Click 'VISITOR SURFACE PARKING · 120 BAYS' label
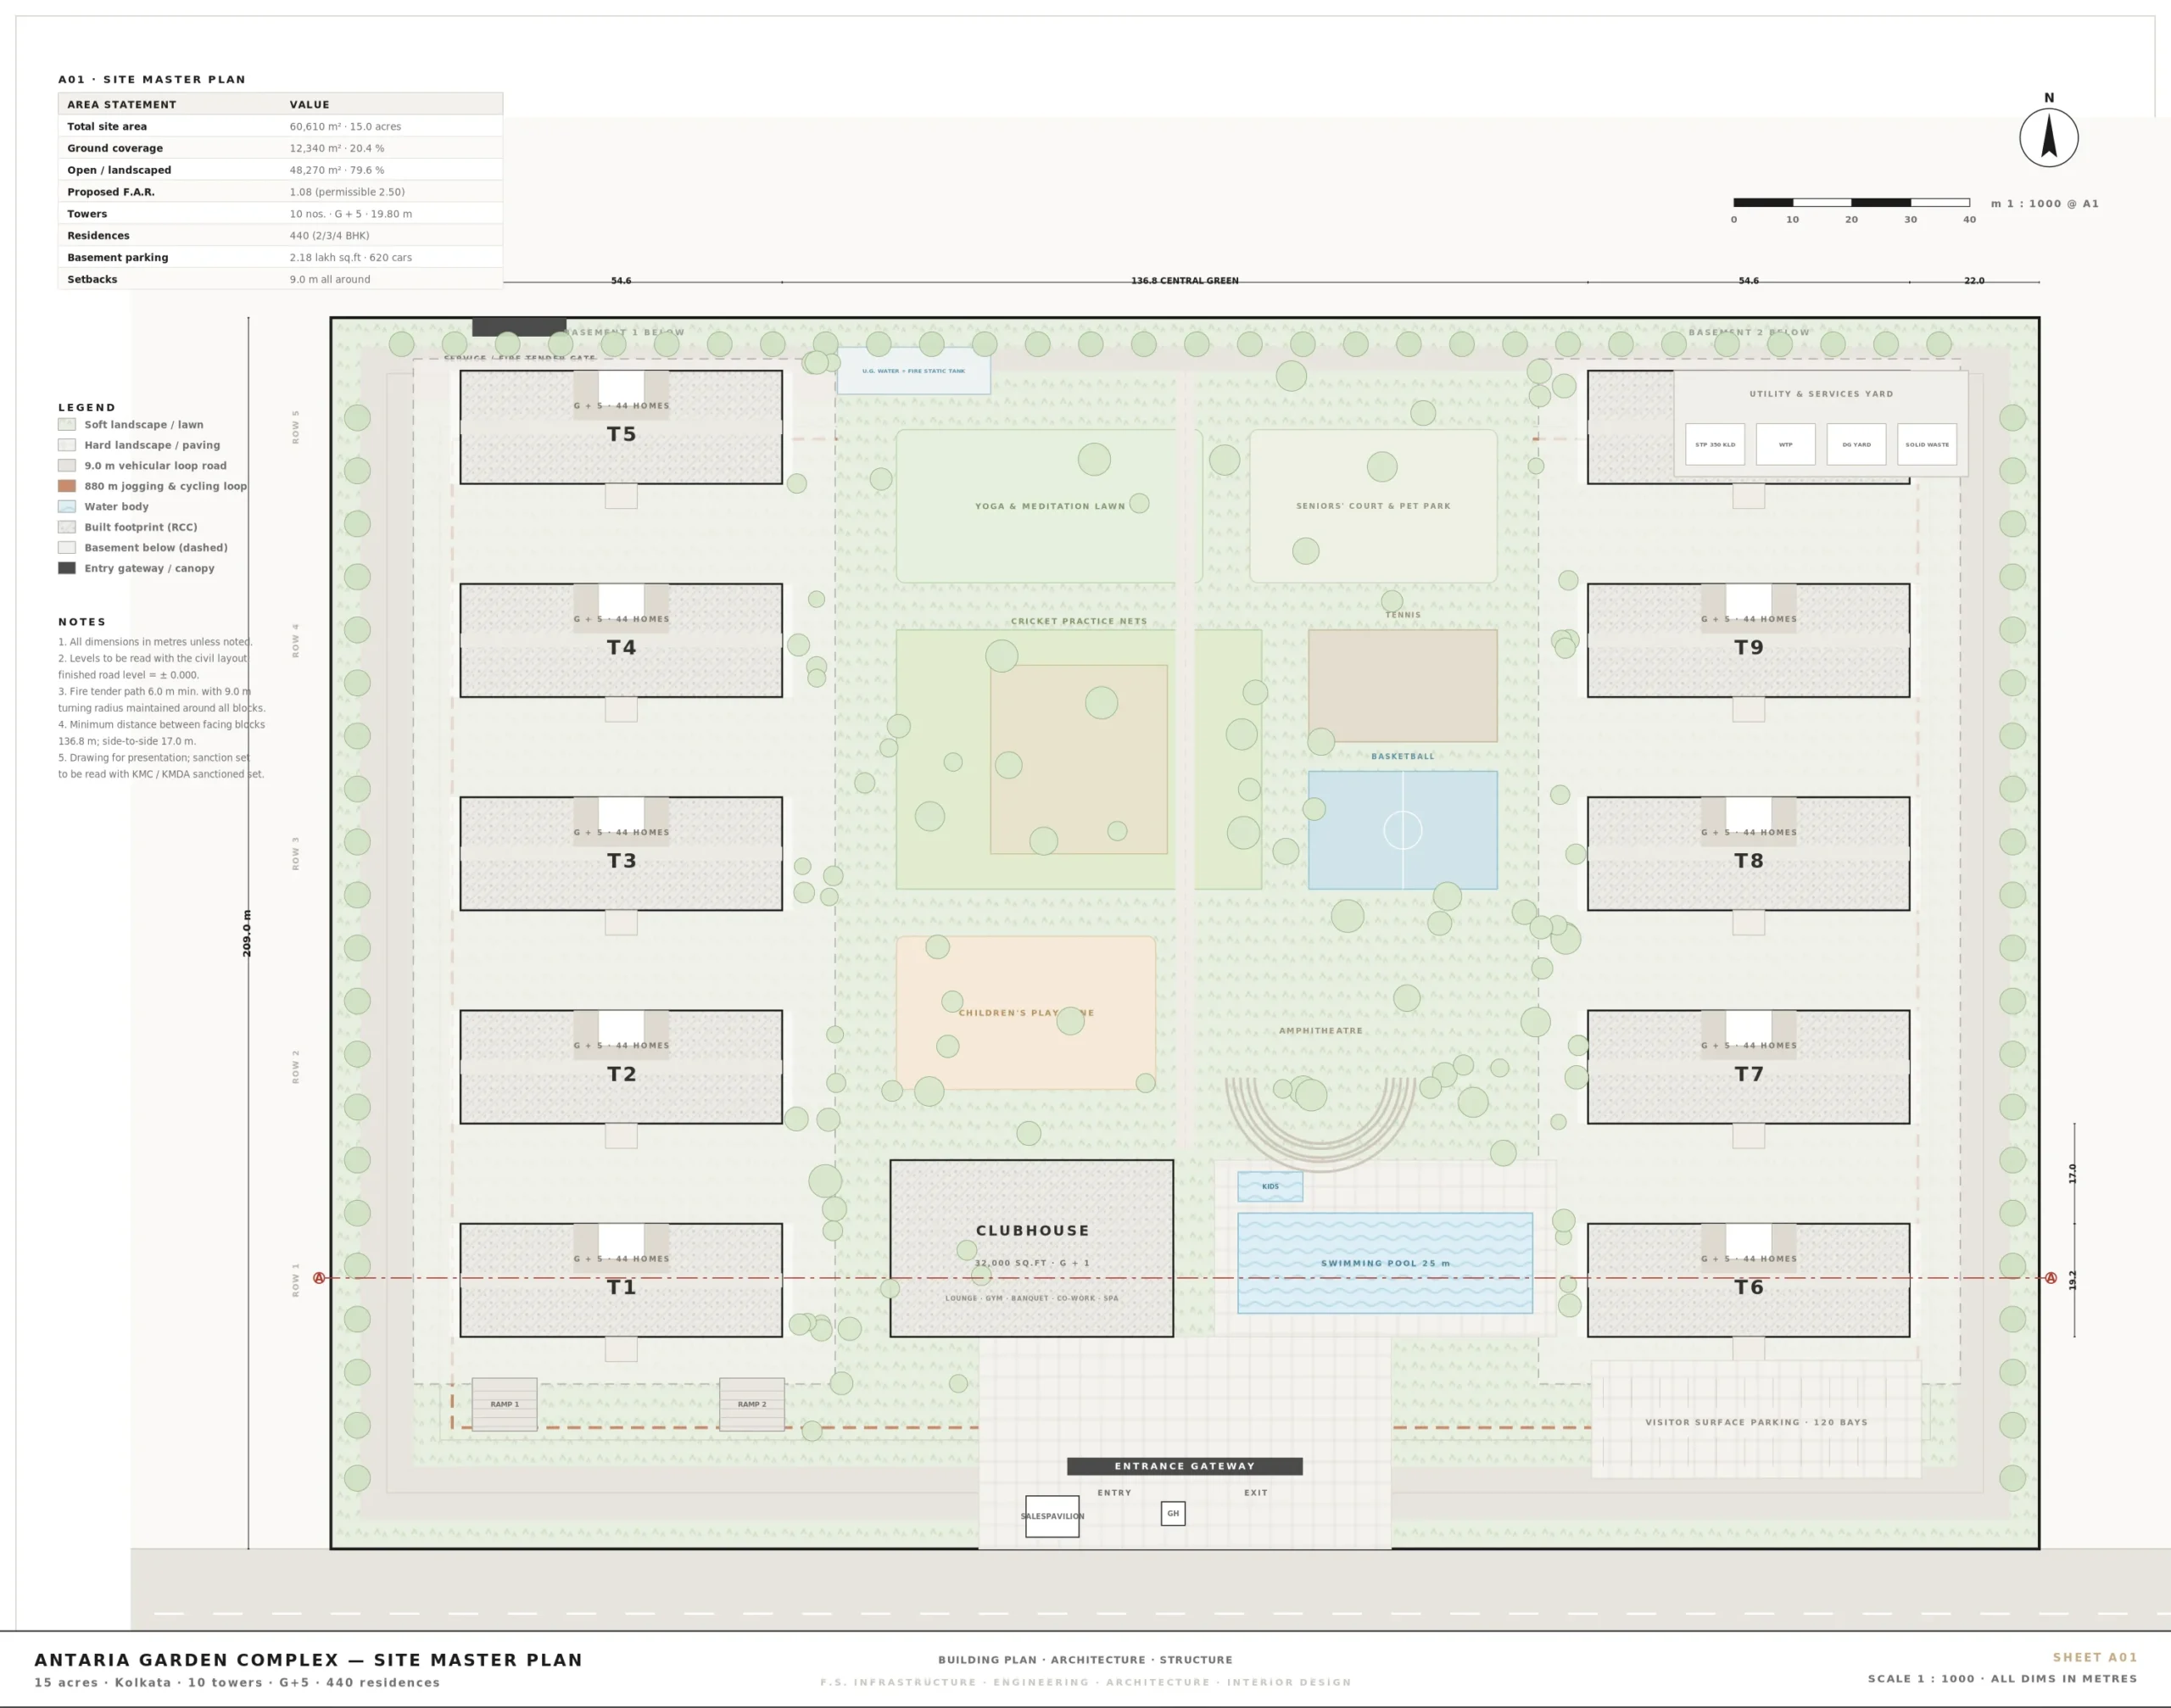2171x1708 pixels. click(x=1757, y=1422)
